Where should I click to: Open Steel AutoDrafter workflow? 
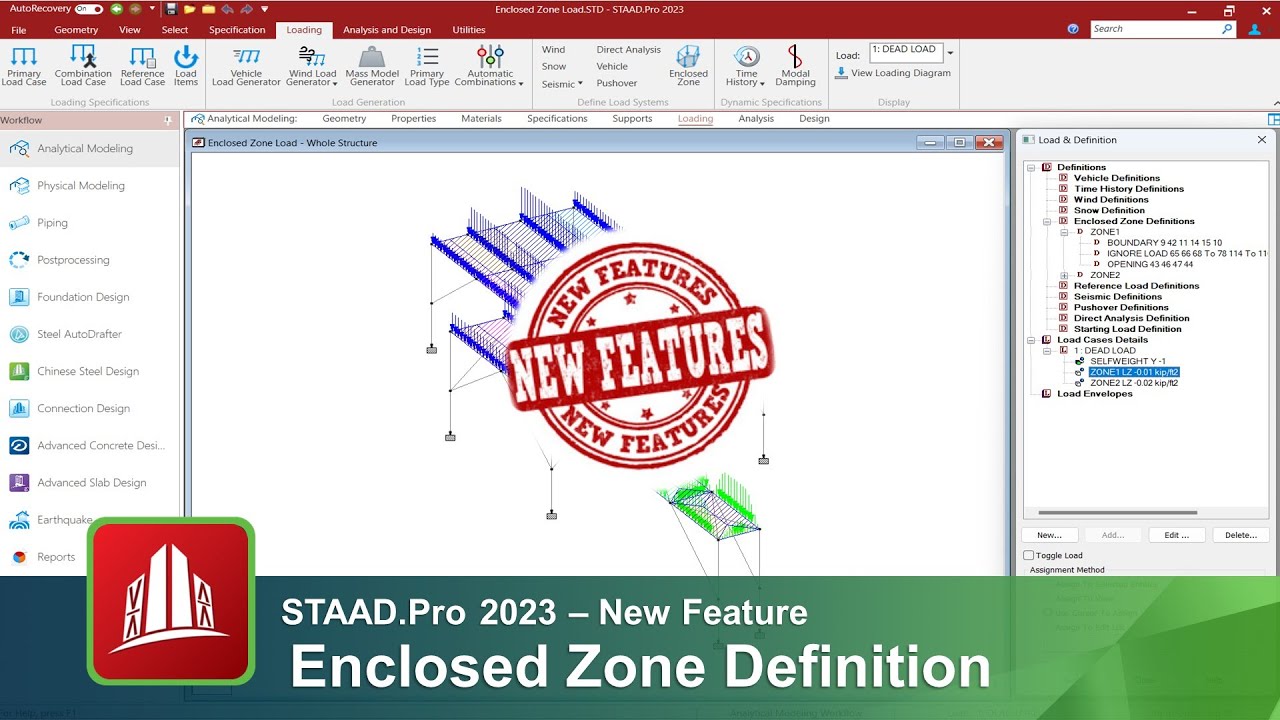point(79,334)
